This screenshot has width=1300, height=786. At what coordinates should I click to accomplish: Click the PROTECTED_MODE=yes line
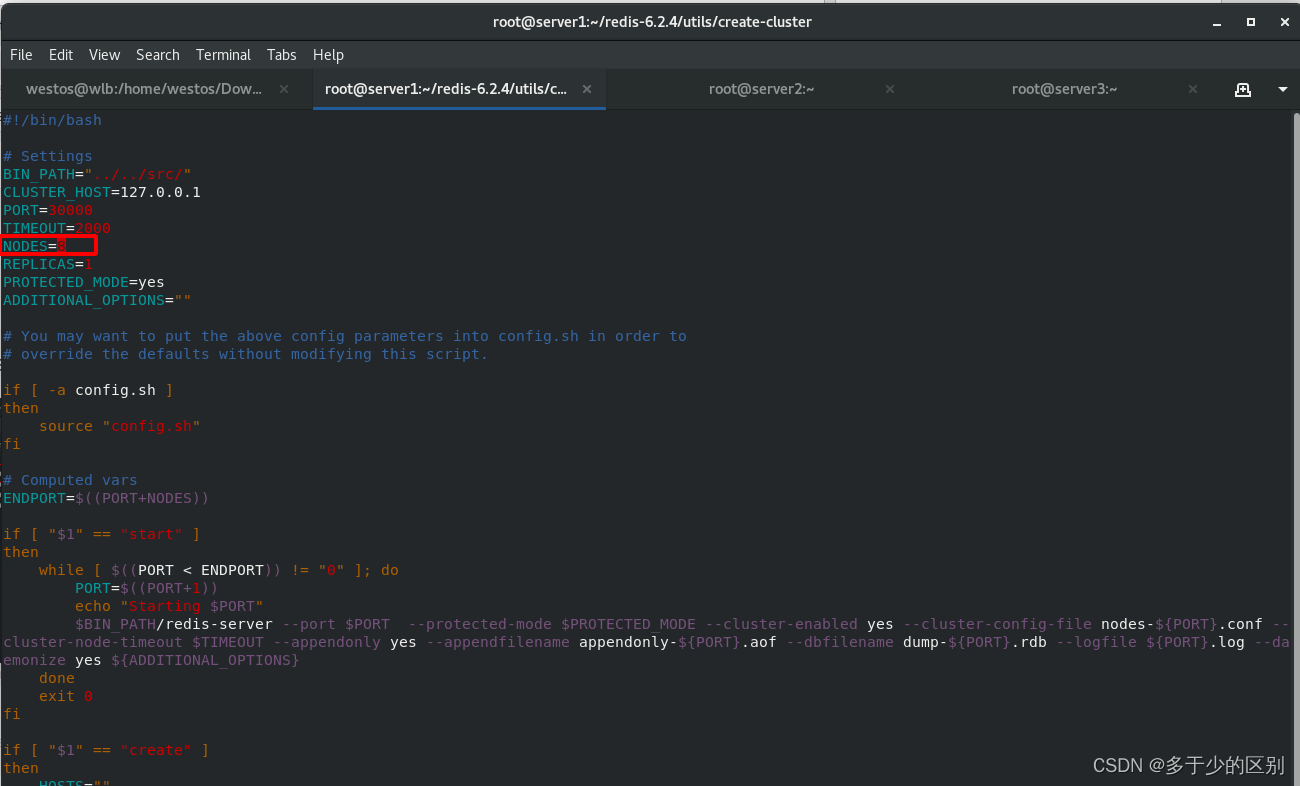click(x=84, y=282)
